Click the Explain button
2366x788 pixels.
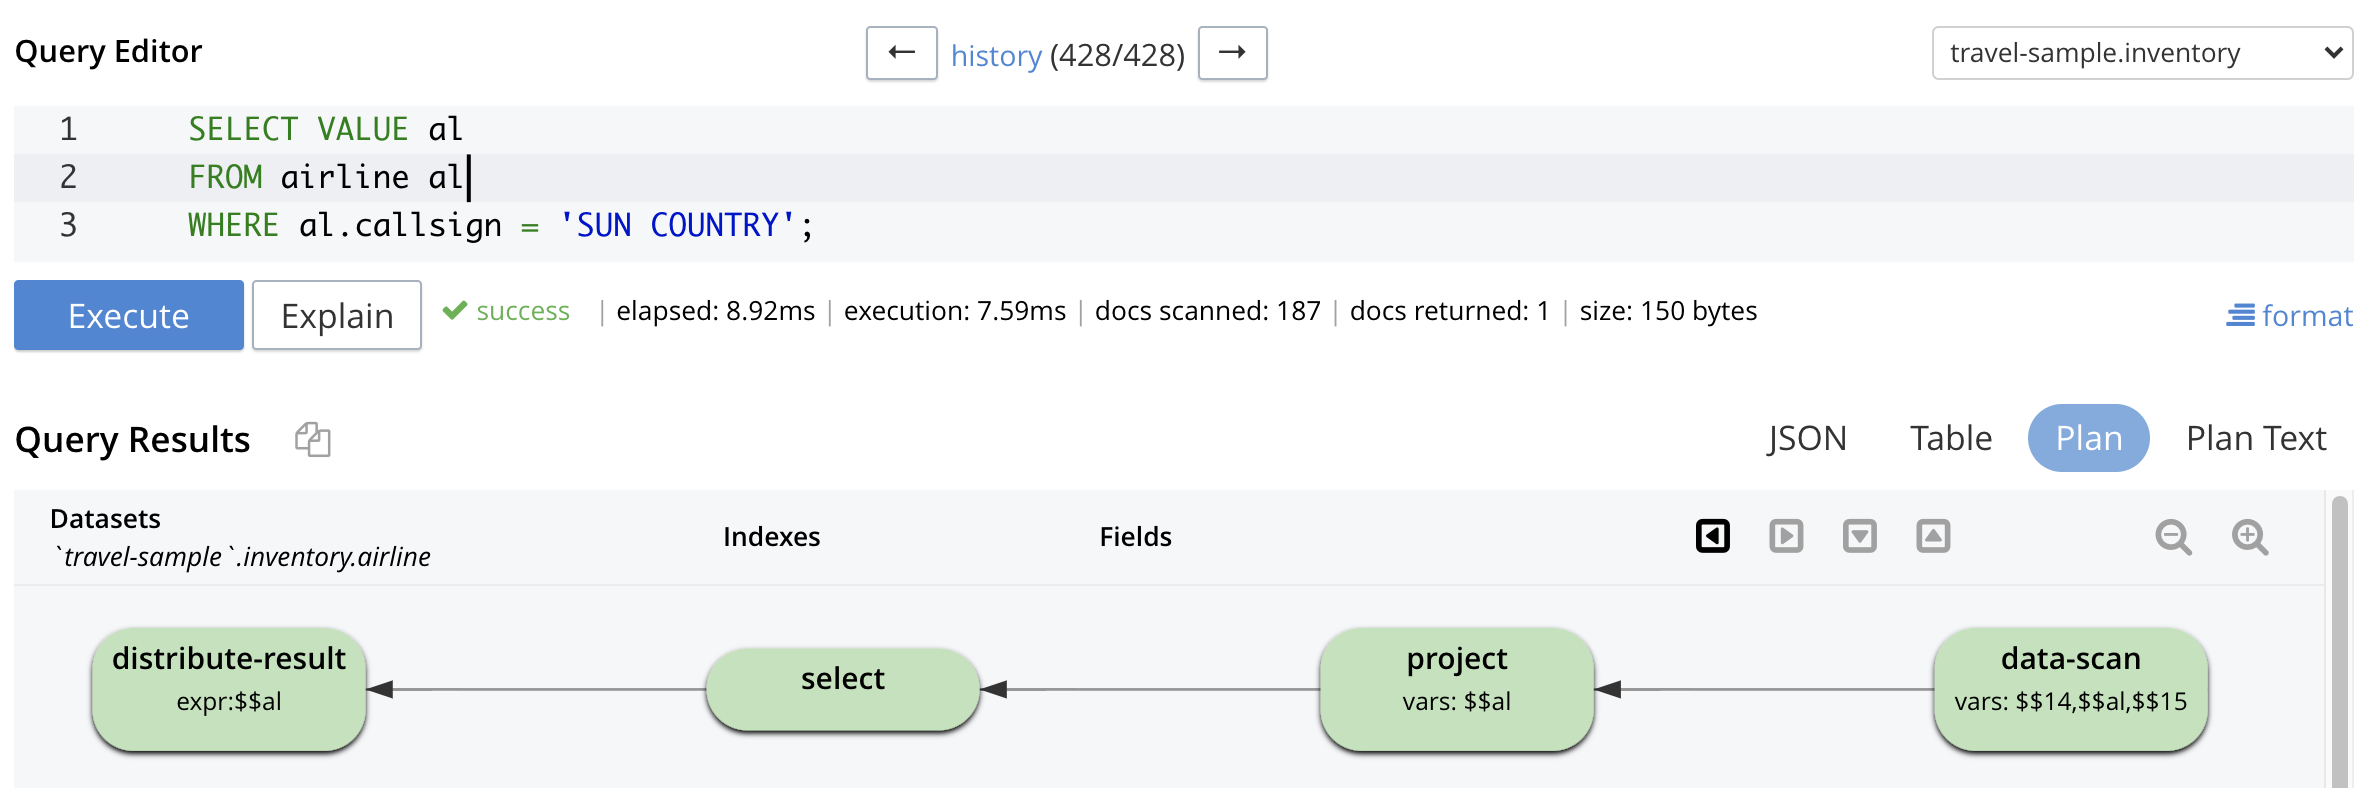[x=337, y=315]
